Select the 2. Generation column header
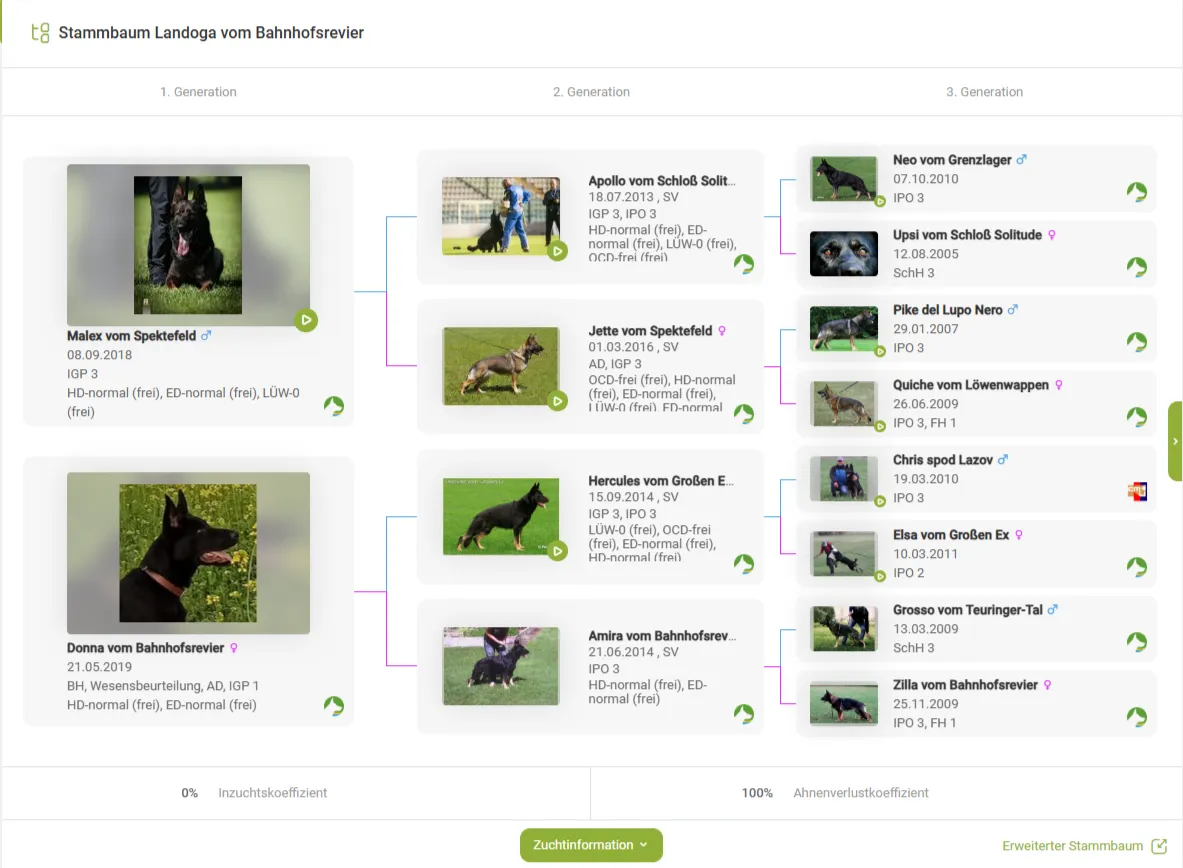Screen dimensions: 1183x868 pos(591,92)
